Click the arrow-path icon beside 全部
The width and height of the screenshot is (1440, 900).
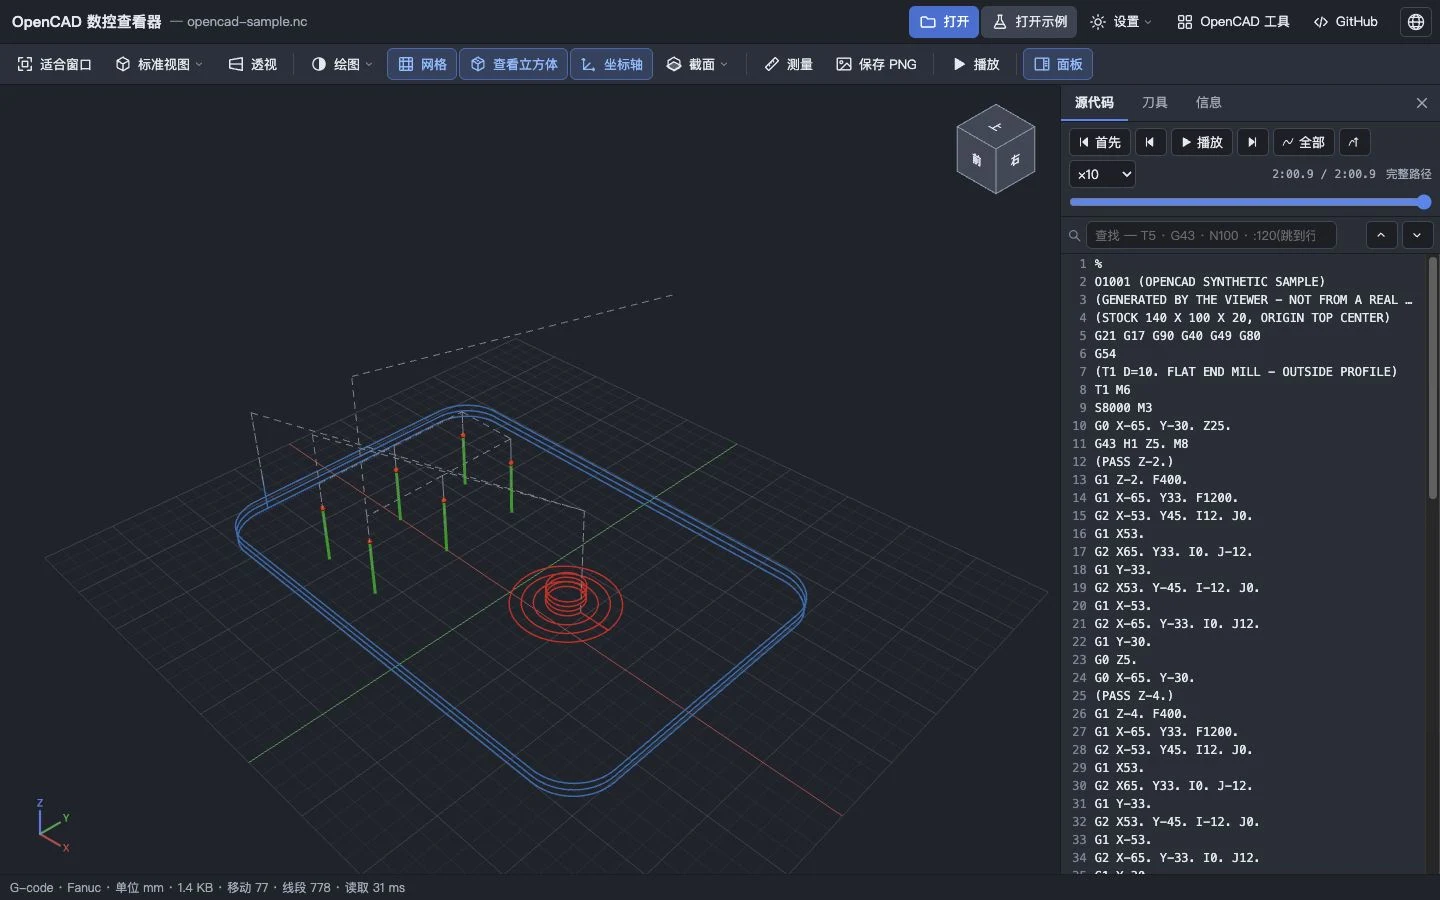click(1354, 142)
